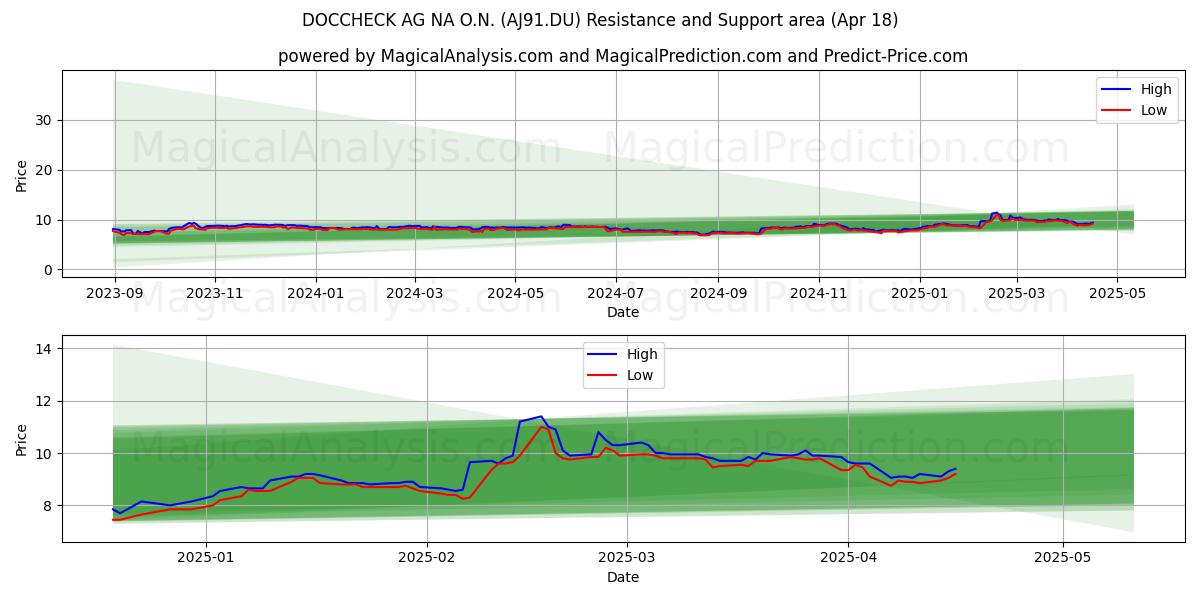This screenshot has width=1200, height=600.
Task: Click the 'Date' axis label under bottom chart
Action: [x=622, y=577]
